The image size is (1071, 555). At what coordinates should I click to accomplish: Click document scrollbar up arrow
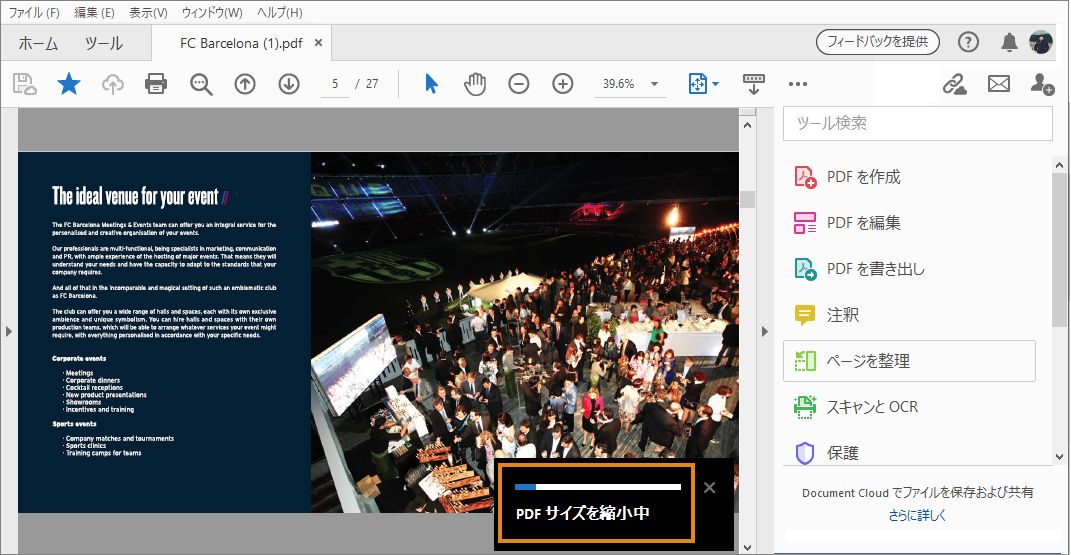(x=747, y=125)
